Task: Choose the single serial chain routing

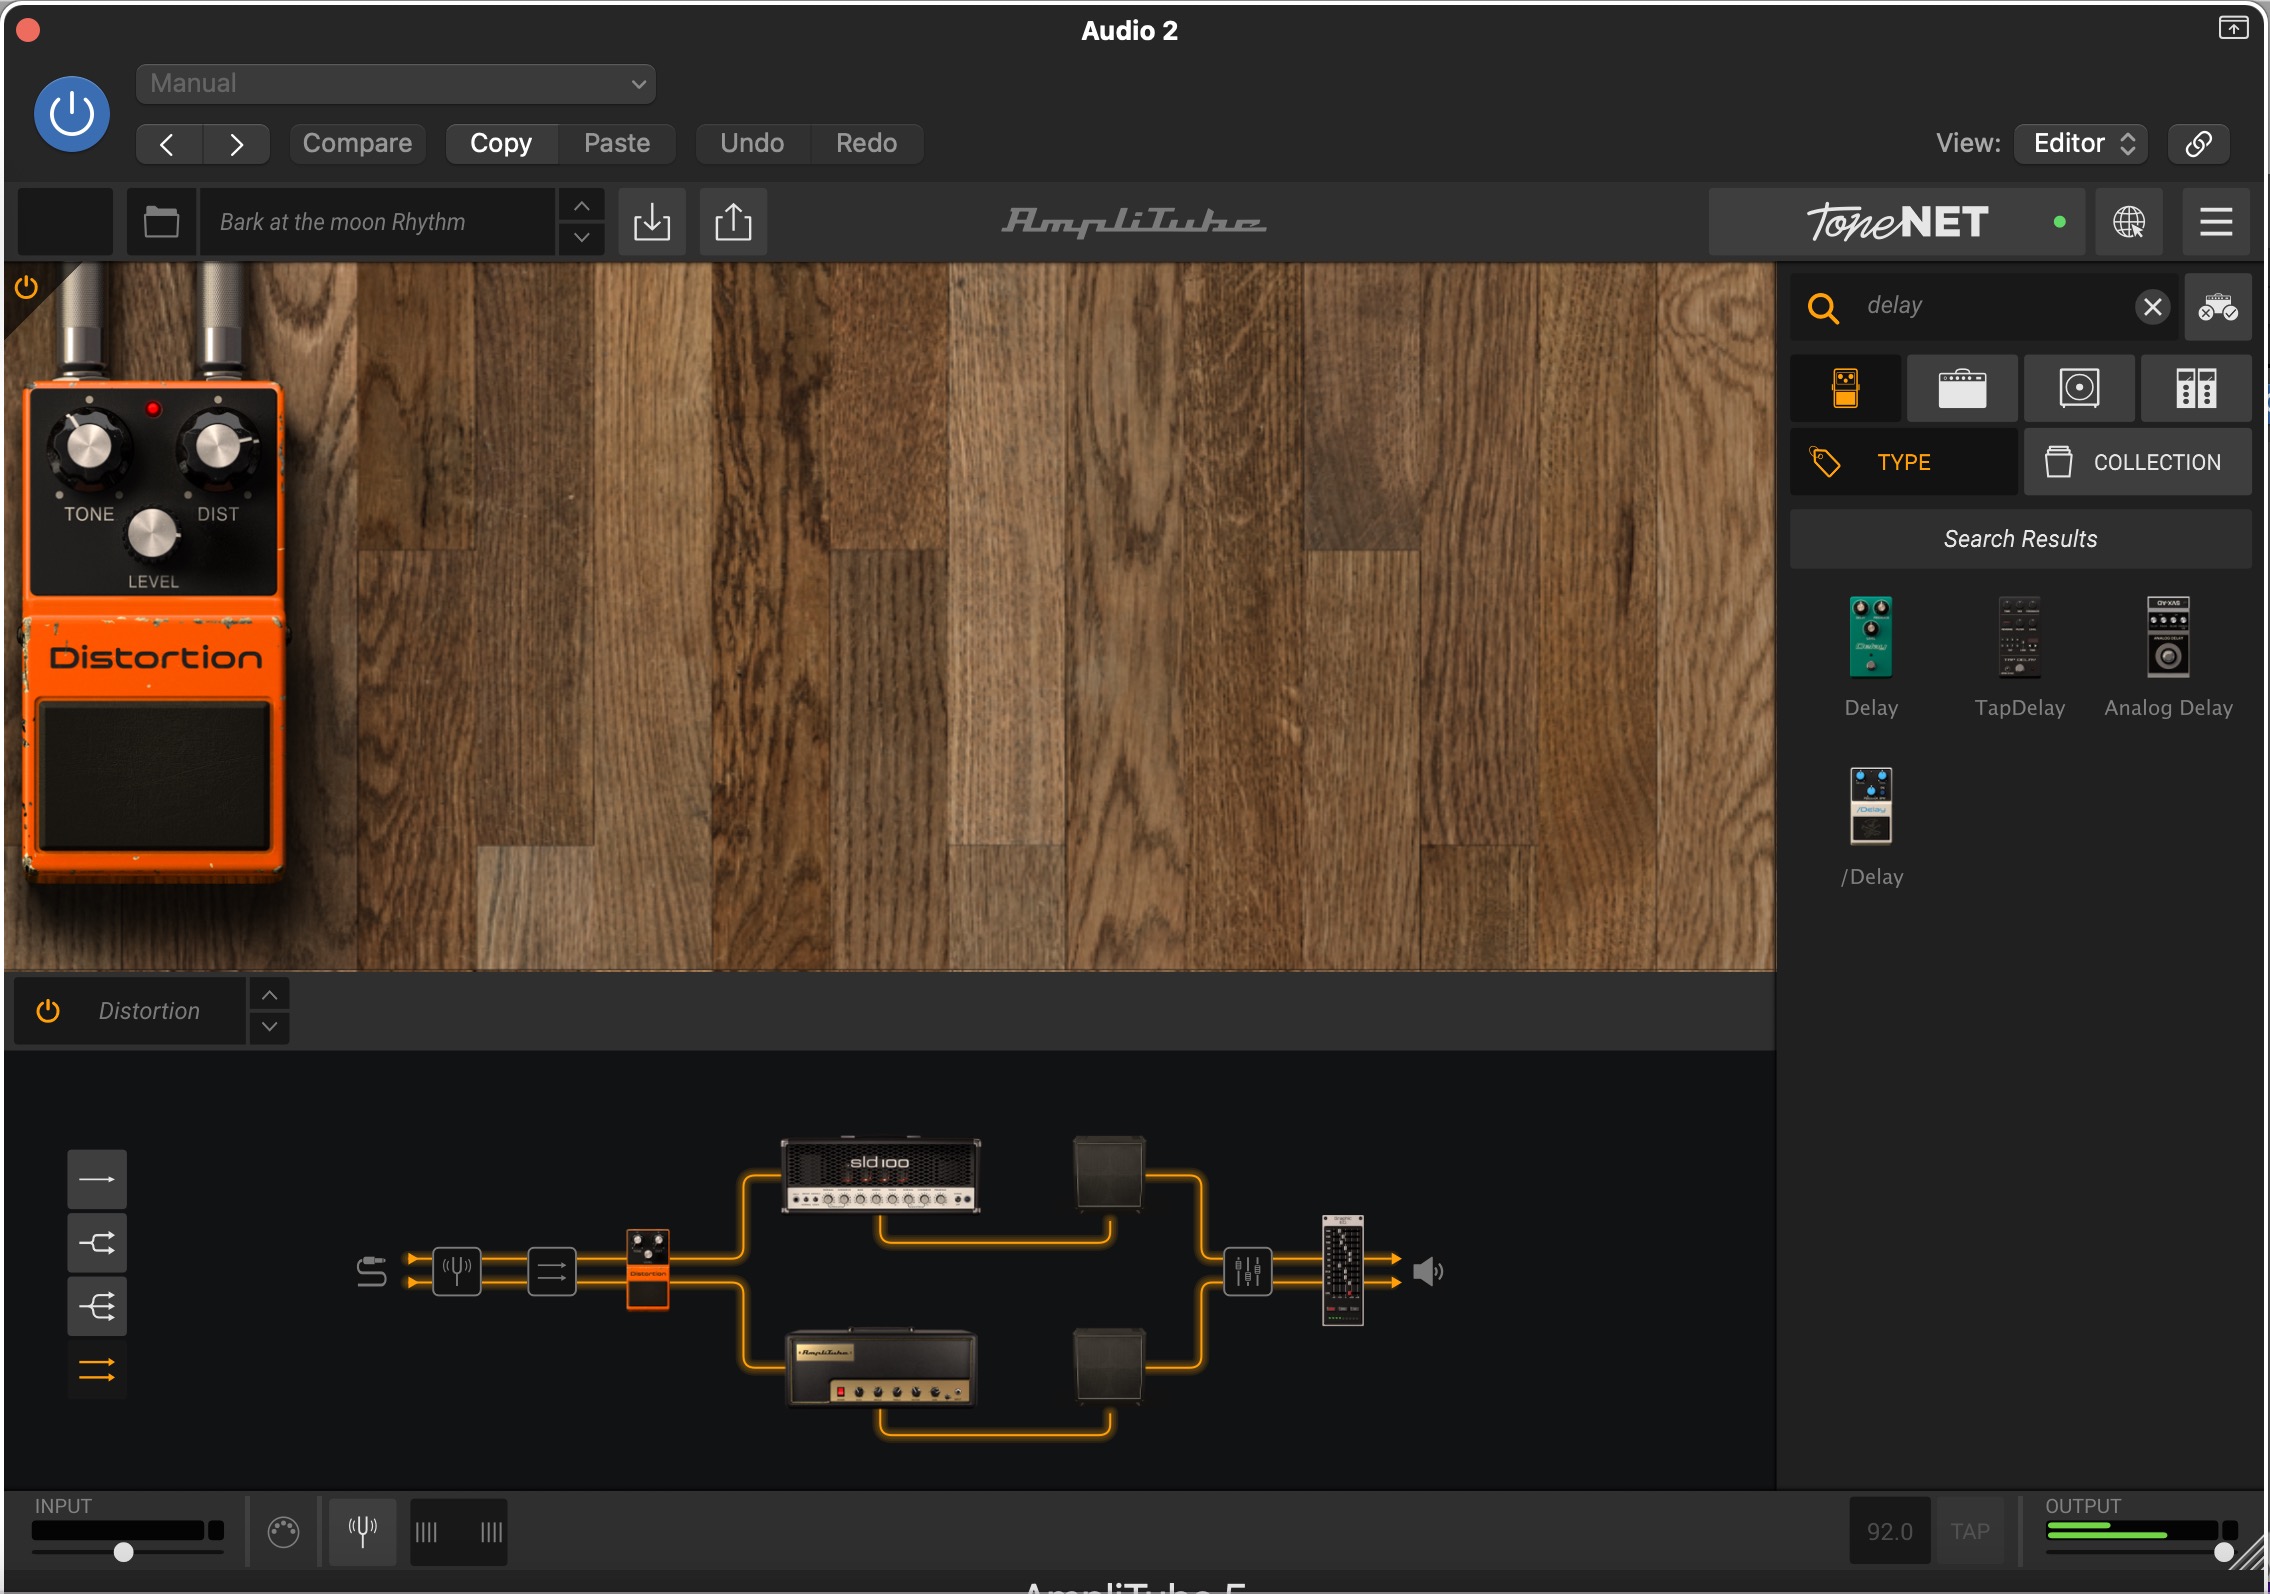Action: click(x=97, y=1180)
